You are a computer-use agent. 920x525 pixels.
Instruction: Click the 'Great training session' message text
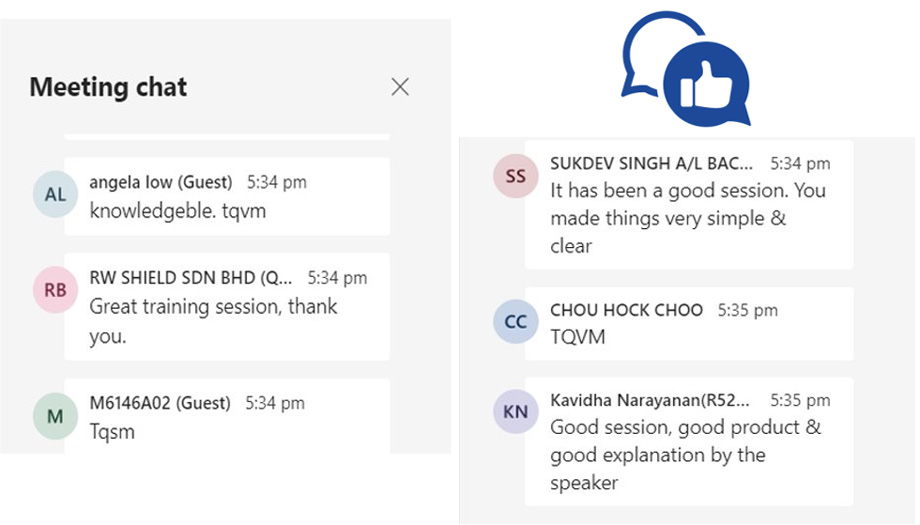coord(214,321)
